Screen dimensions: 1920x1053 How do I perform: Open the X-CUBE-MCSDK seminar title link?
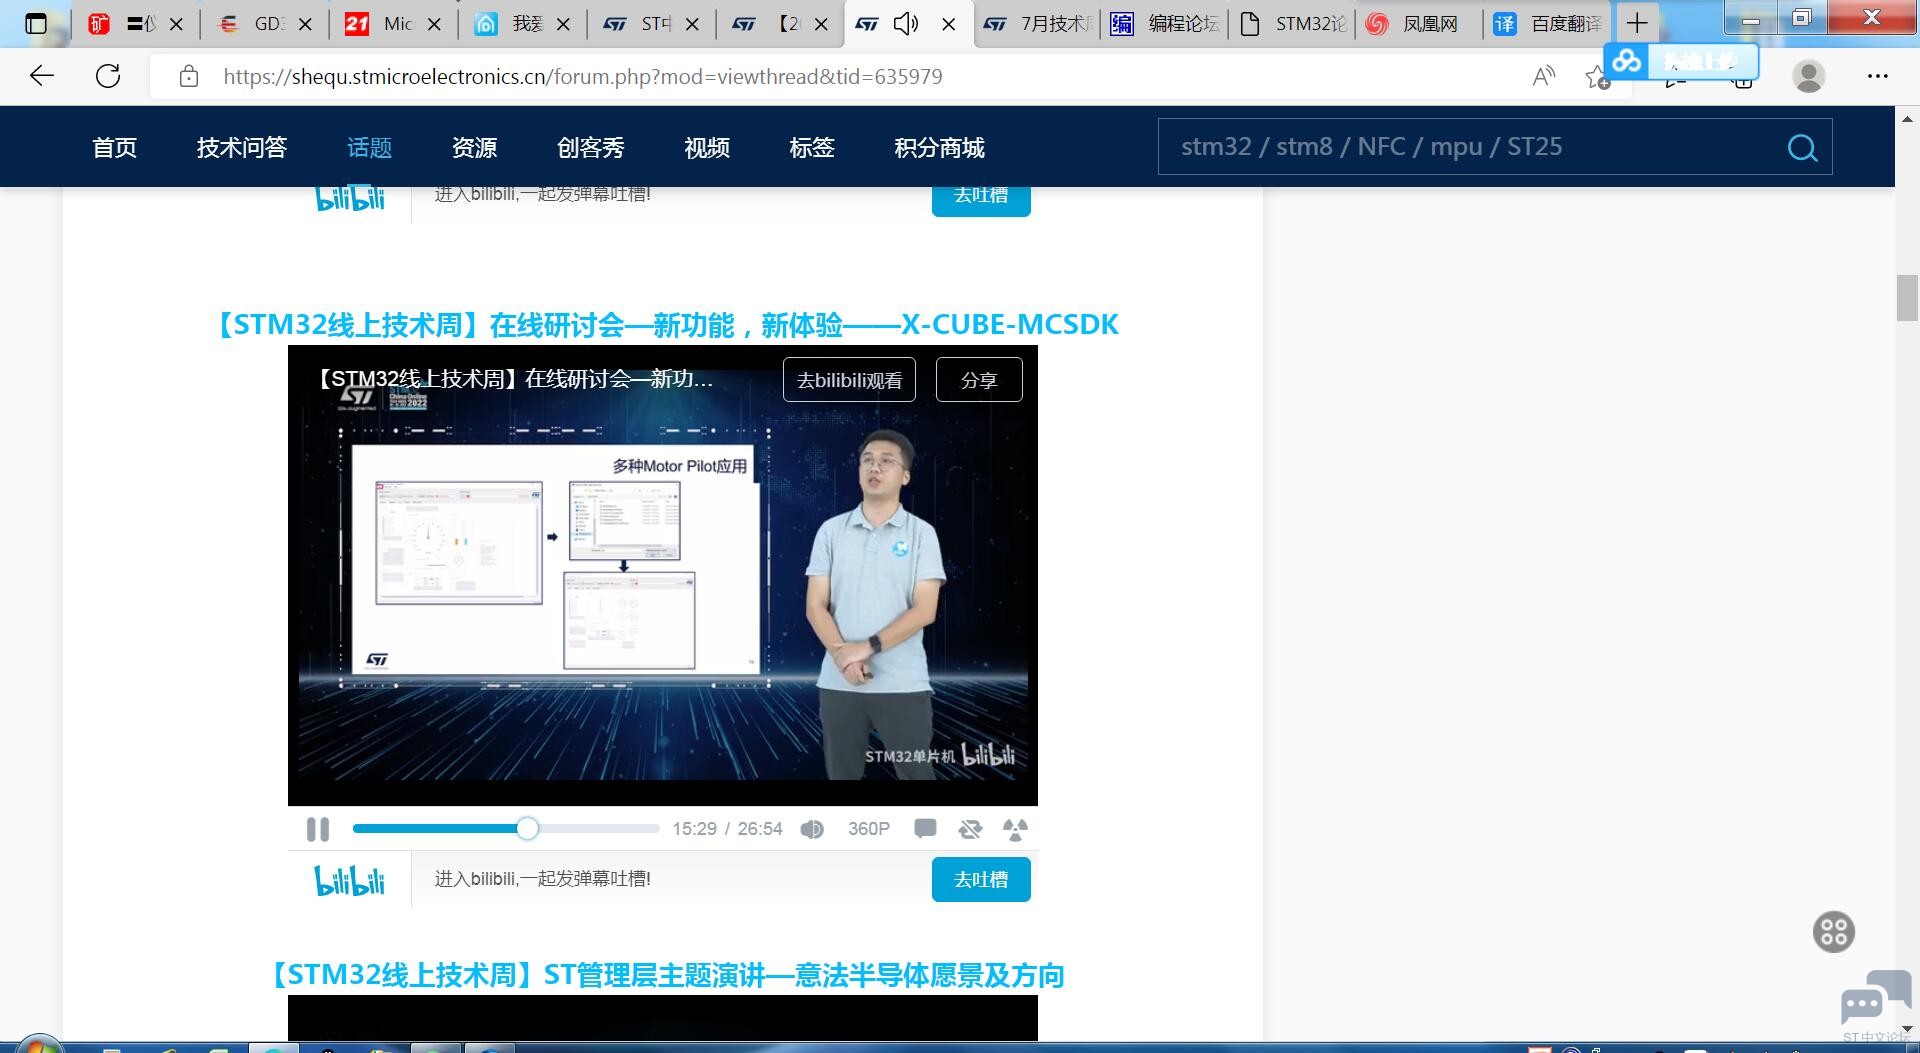click(x=667, y=325)
